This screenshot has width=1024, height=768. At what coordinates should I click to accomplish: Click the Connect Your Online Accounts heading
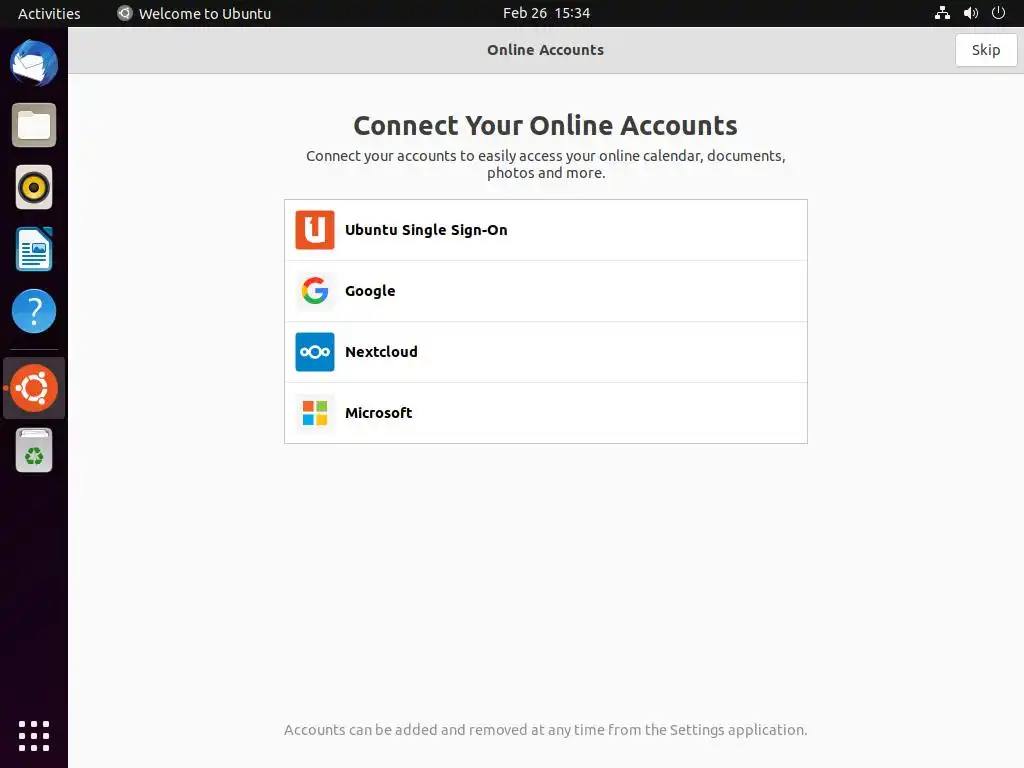pyautogui.click(x=545, y=125)
